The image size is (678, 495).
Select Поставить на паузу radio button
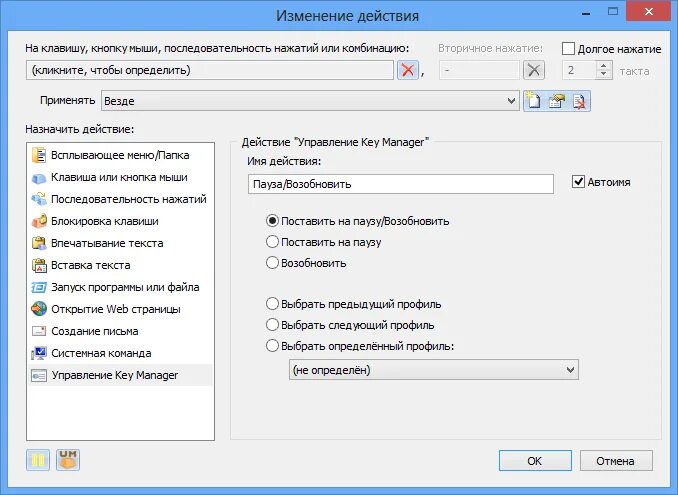[x=272, y=242]
